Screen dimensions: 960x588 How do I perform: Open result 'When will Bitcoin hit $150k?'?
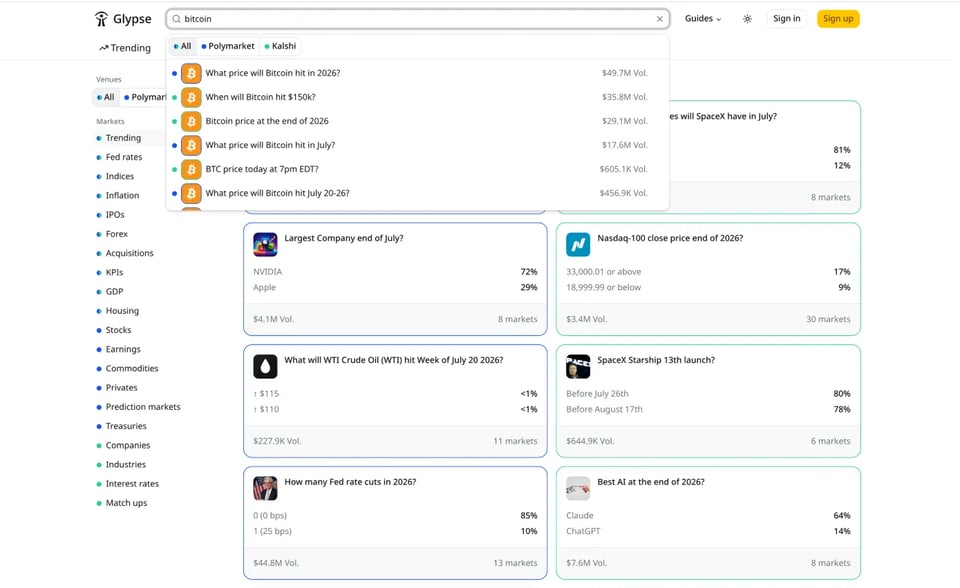[x=418, y=97]
